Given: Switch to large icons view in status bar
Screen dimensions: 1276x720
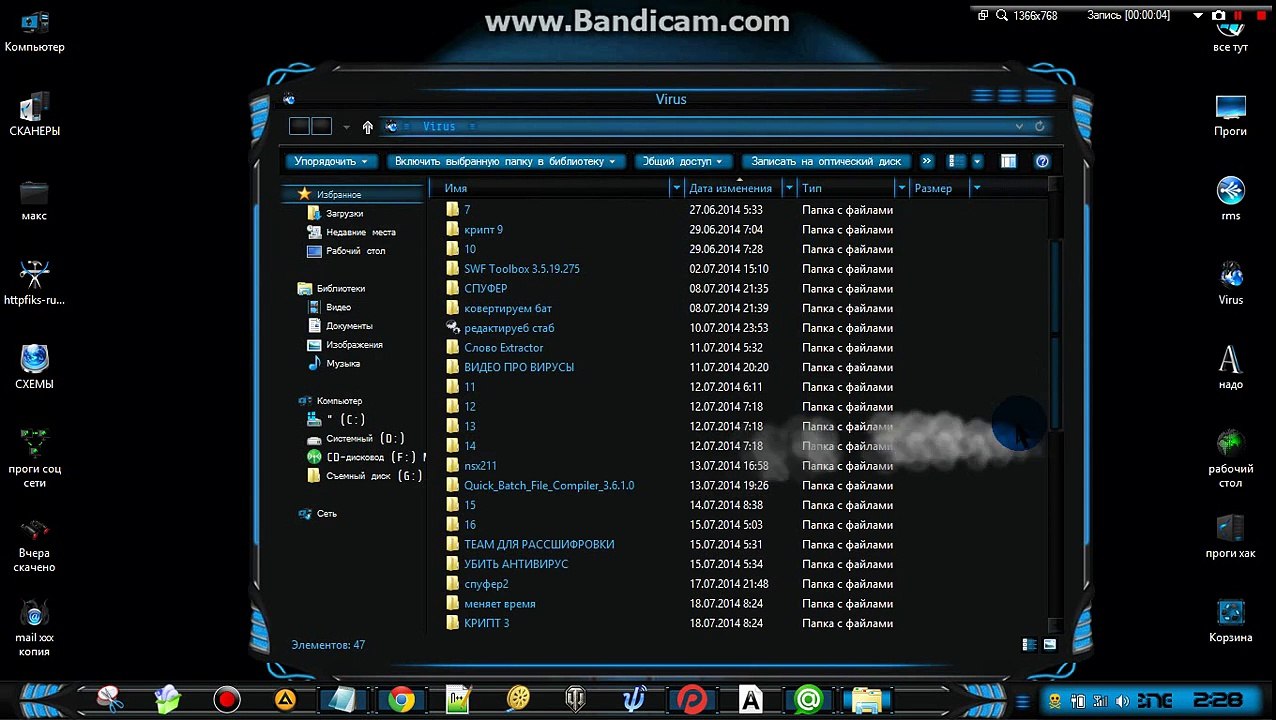Looking at the screenshot, I should coord(1050,644).
